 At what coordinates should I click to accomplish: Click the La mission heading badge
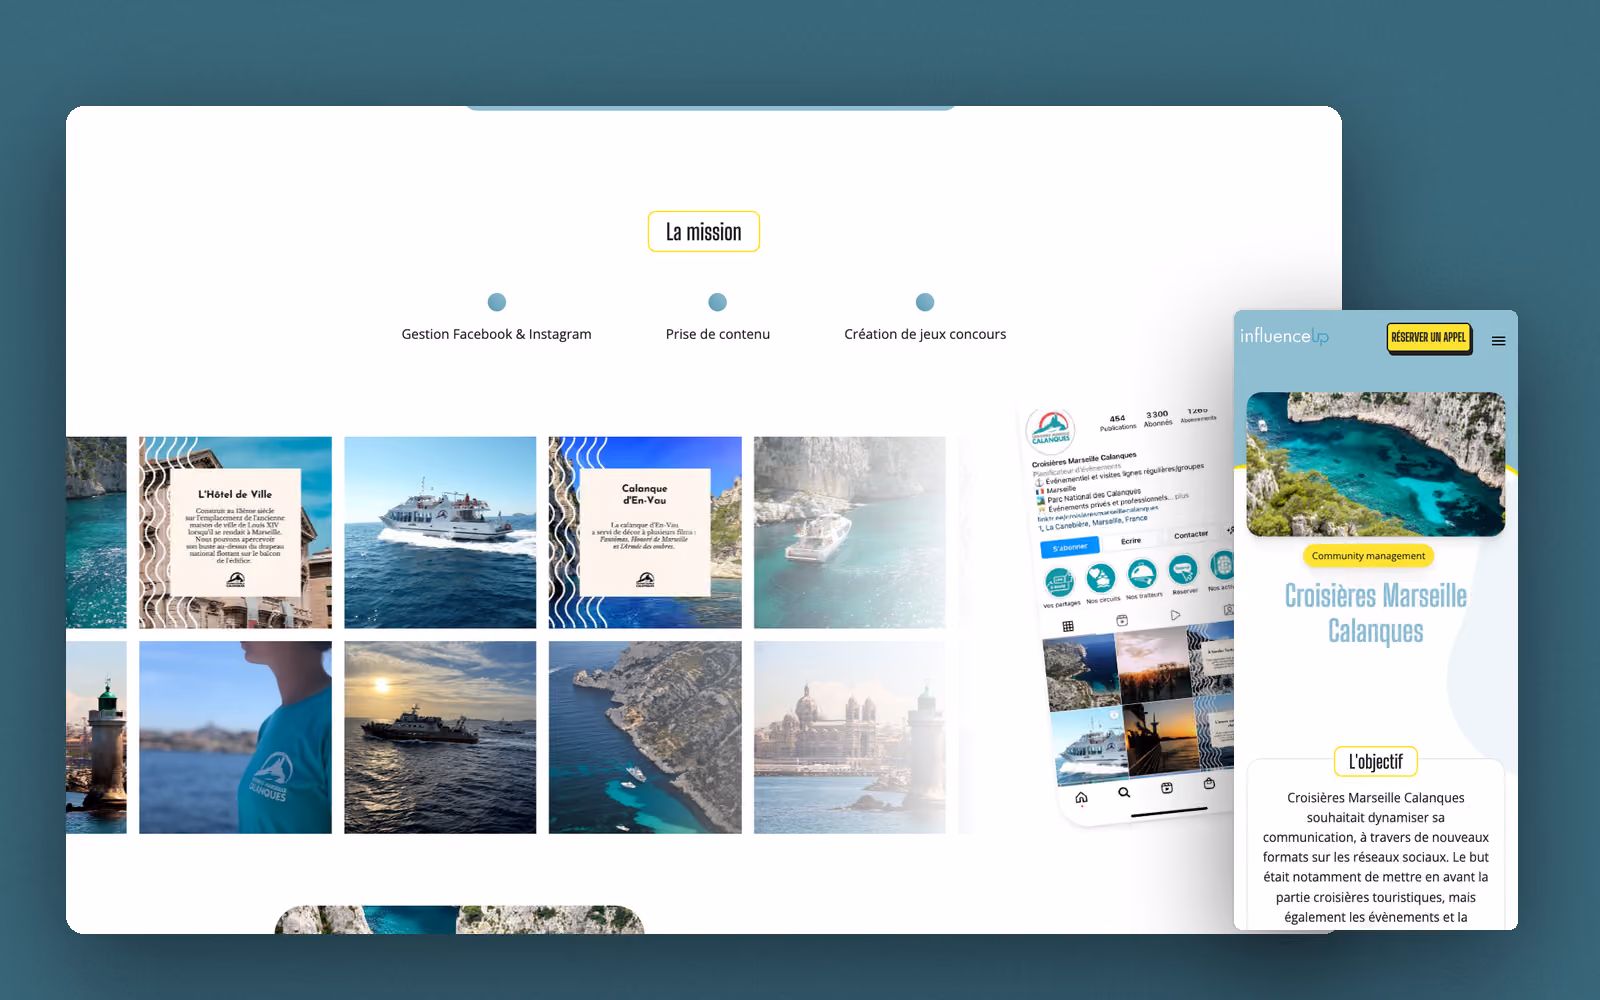click(703, 232)
